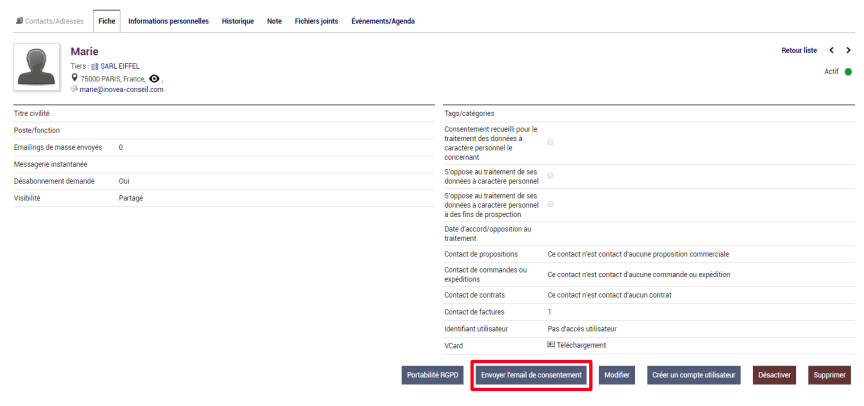Click the Contacts/Adresses icon in tab bar
Screen dimensions: 864x406
tap(10, 21)
